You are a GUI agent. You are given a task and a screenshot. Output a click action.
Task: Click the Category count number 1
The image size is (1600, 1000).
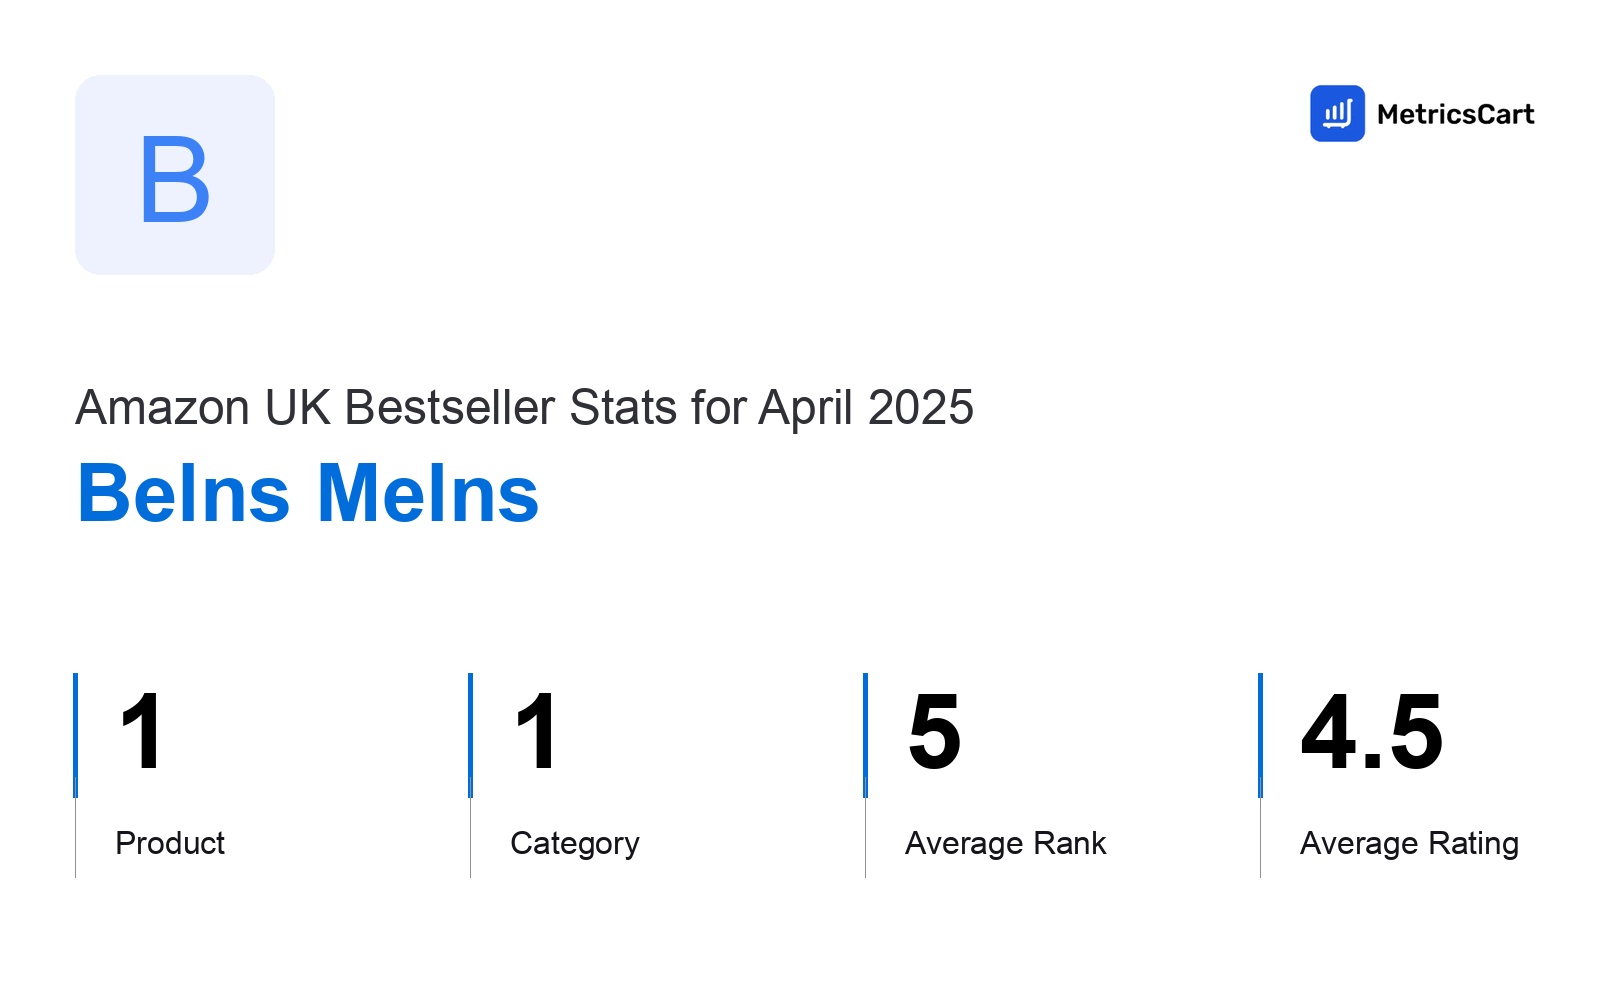point(536,733)
